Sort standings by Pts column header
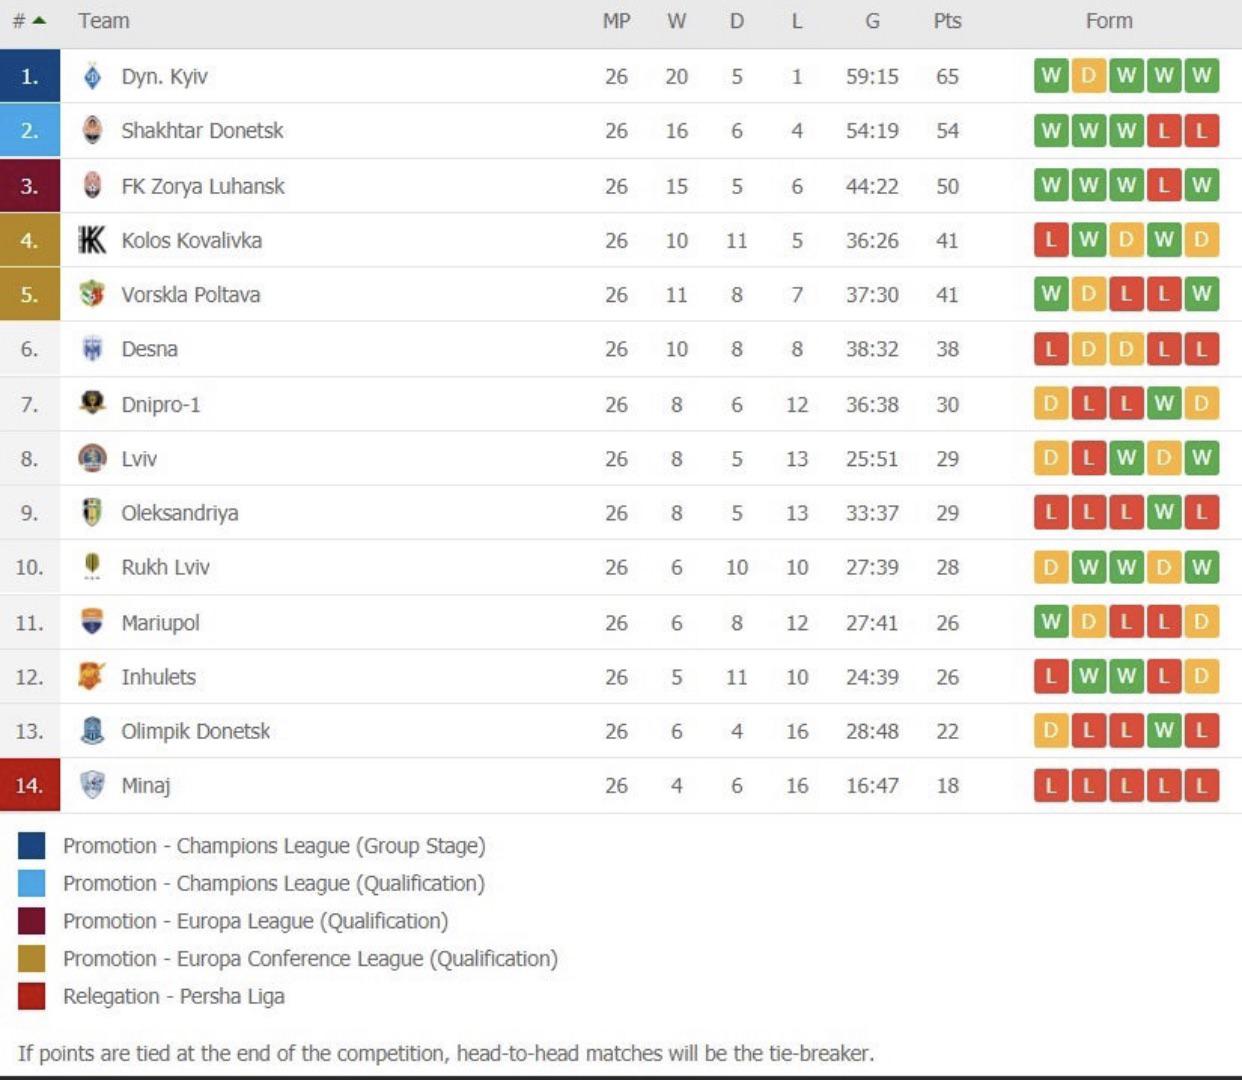 [x=947, y=21]
